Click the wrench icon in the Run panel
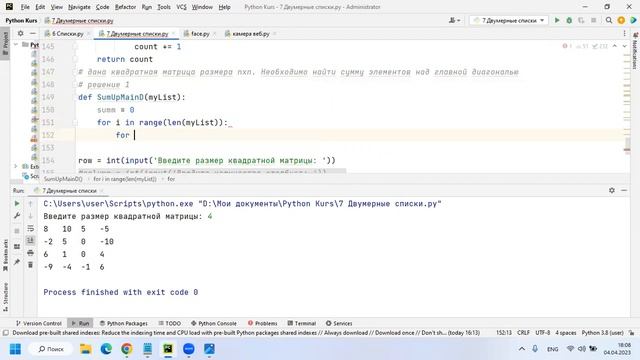 click(17, 216)
